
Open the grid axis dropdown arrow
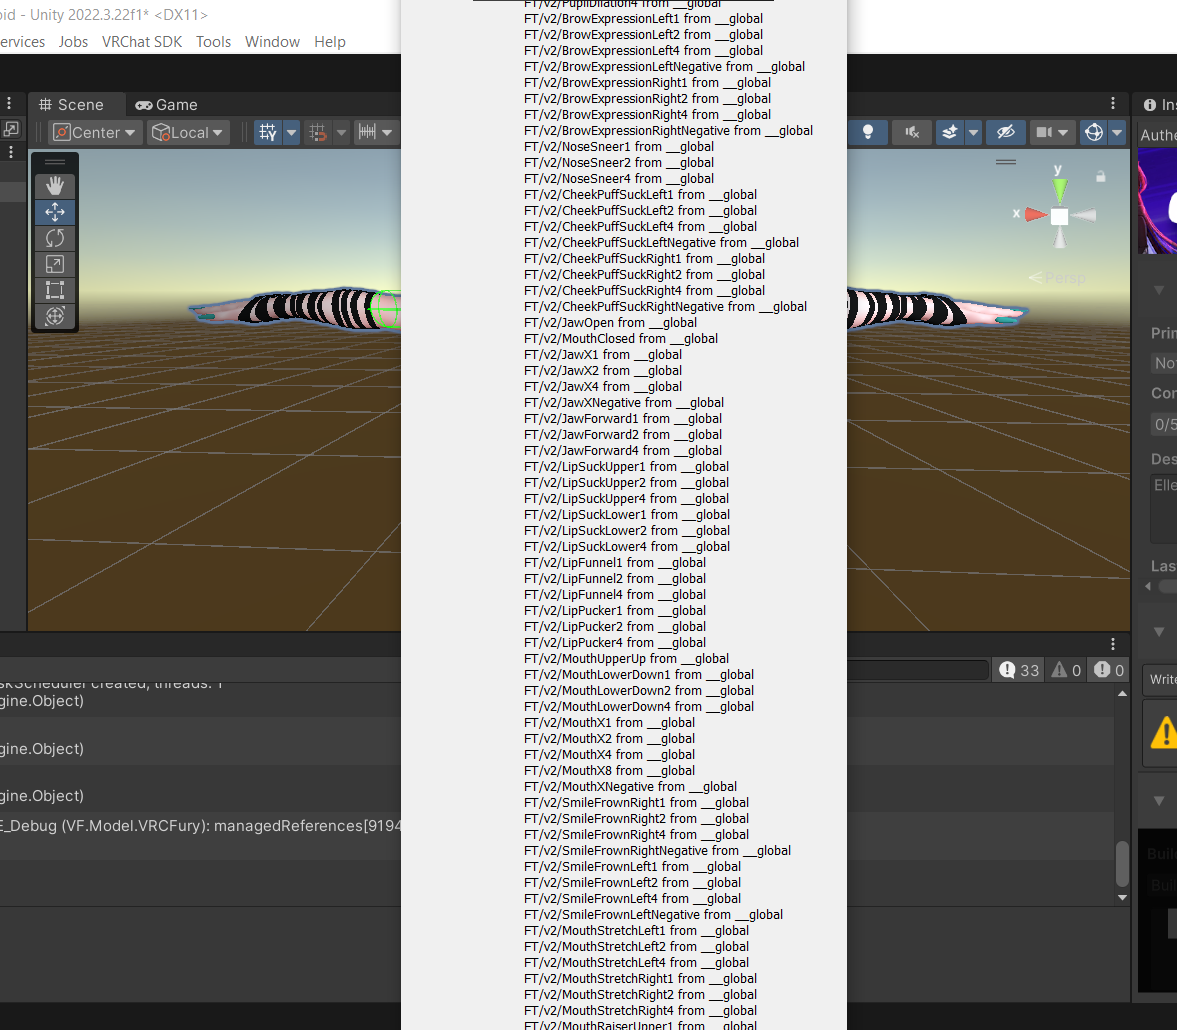click(x=291, y=133)
